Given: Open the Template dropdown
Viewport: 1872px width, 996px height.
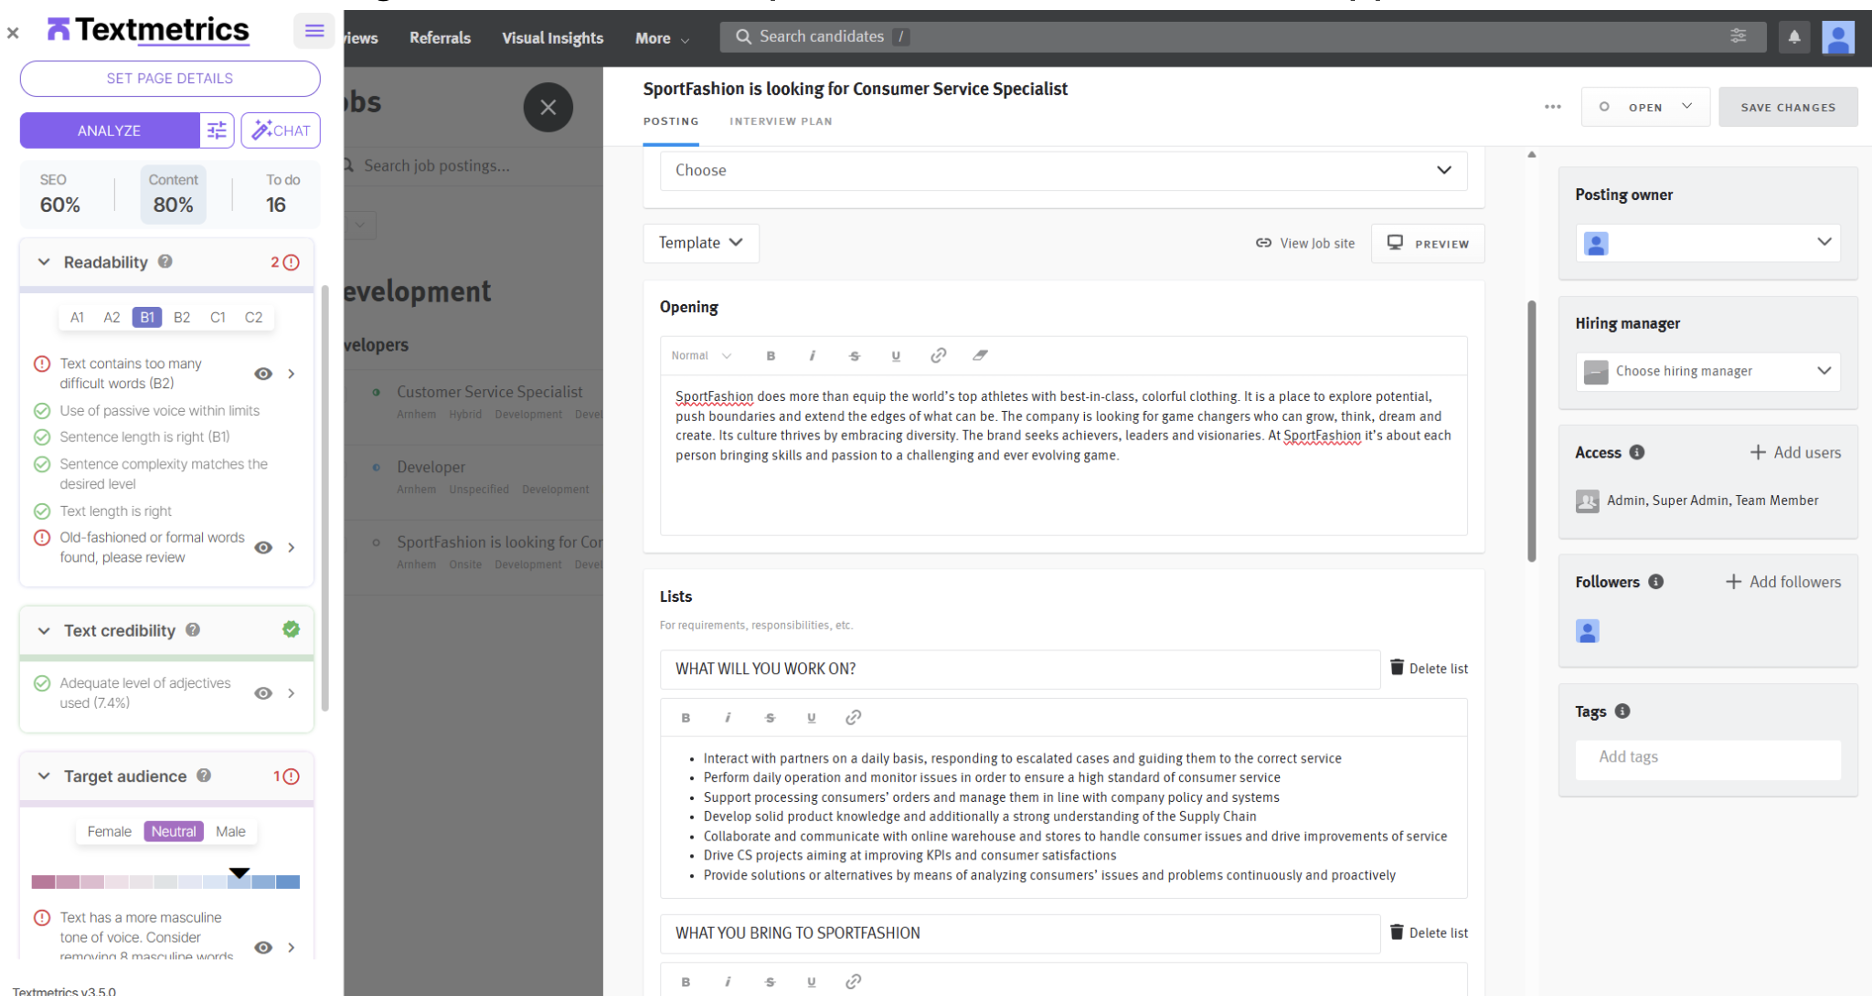Looking at the screenshot, I should tap(701, 242).
